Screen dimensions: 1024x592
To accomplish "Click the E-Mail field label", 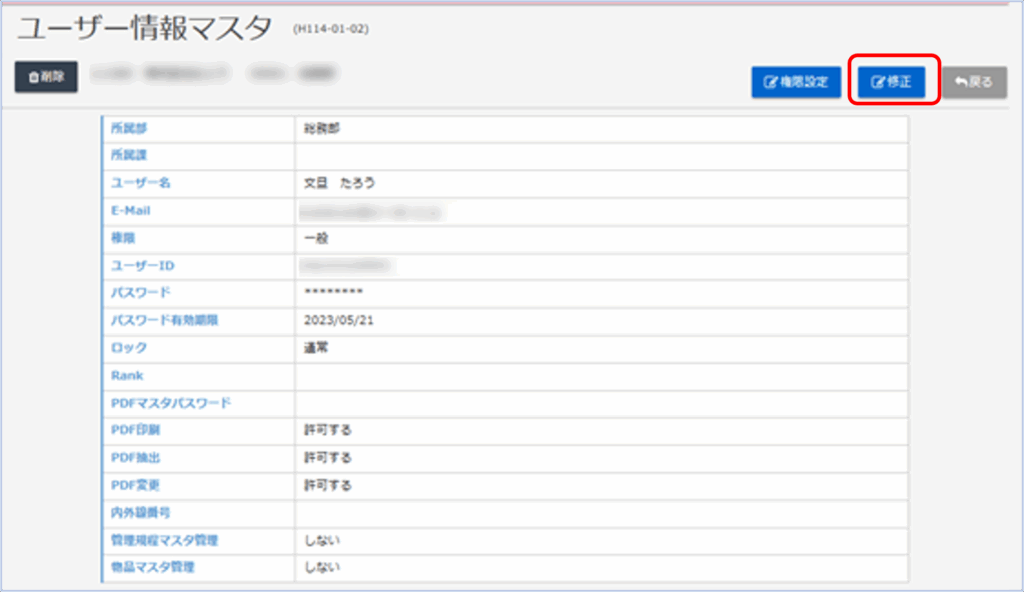I will [x=130, y=211].
